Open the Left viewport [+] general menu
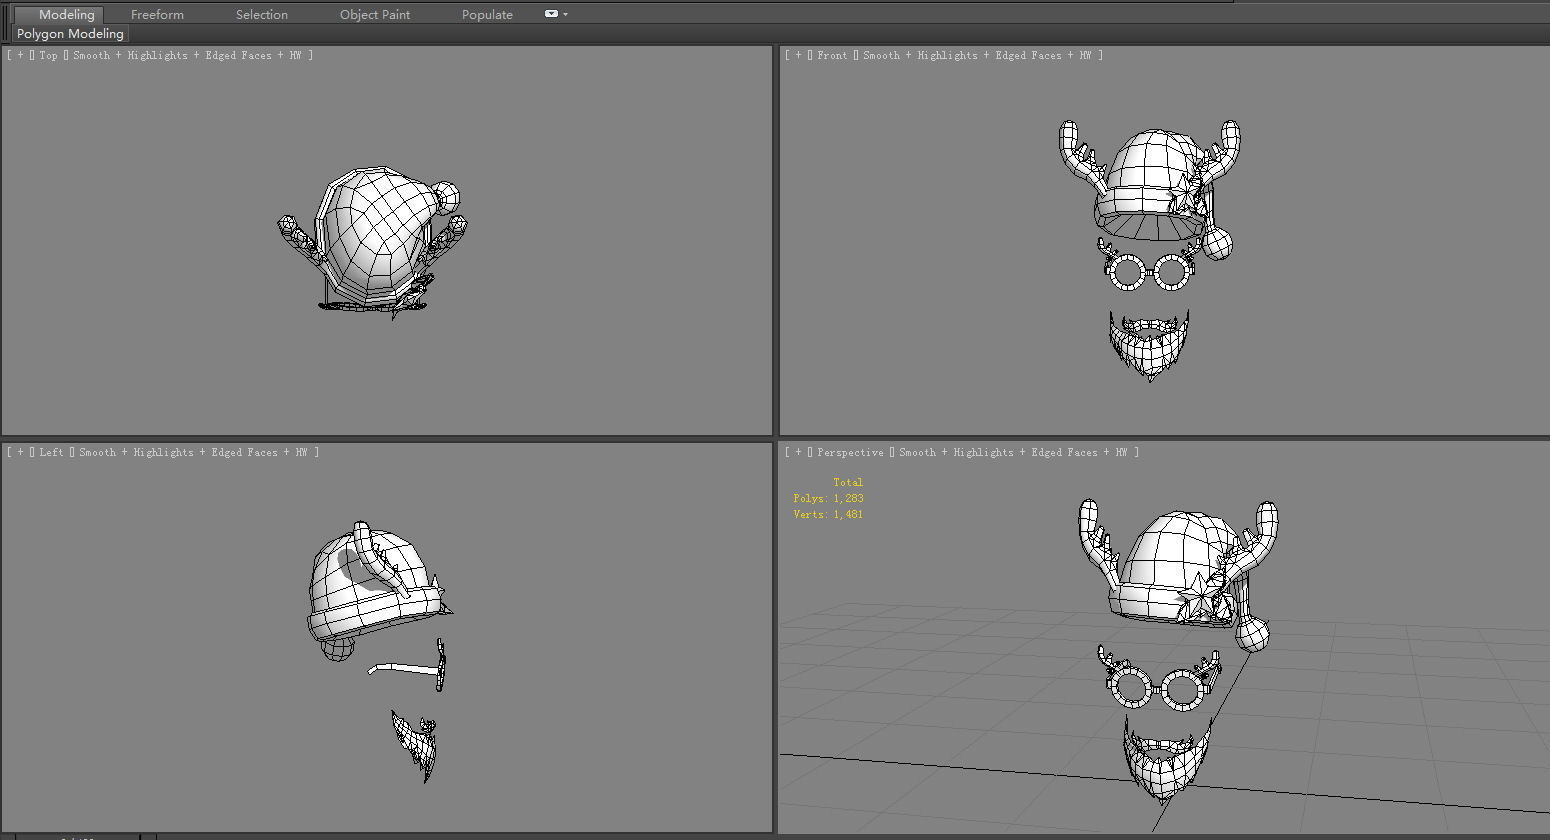1550x840 pixels. [x=20, y=452]
